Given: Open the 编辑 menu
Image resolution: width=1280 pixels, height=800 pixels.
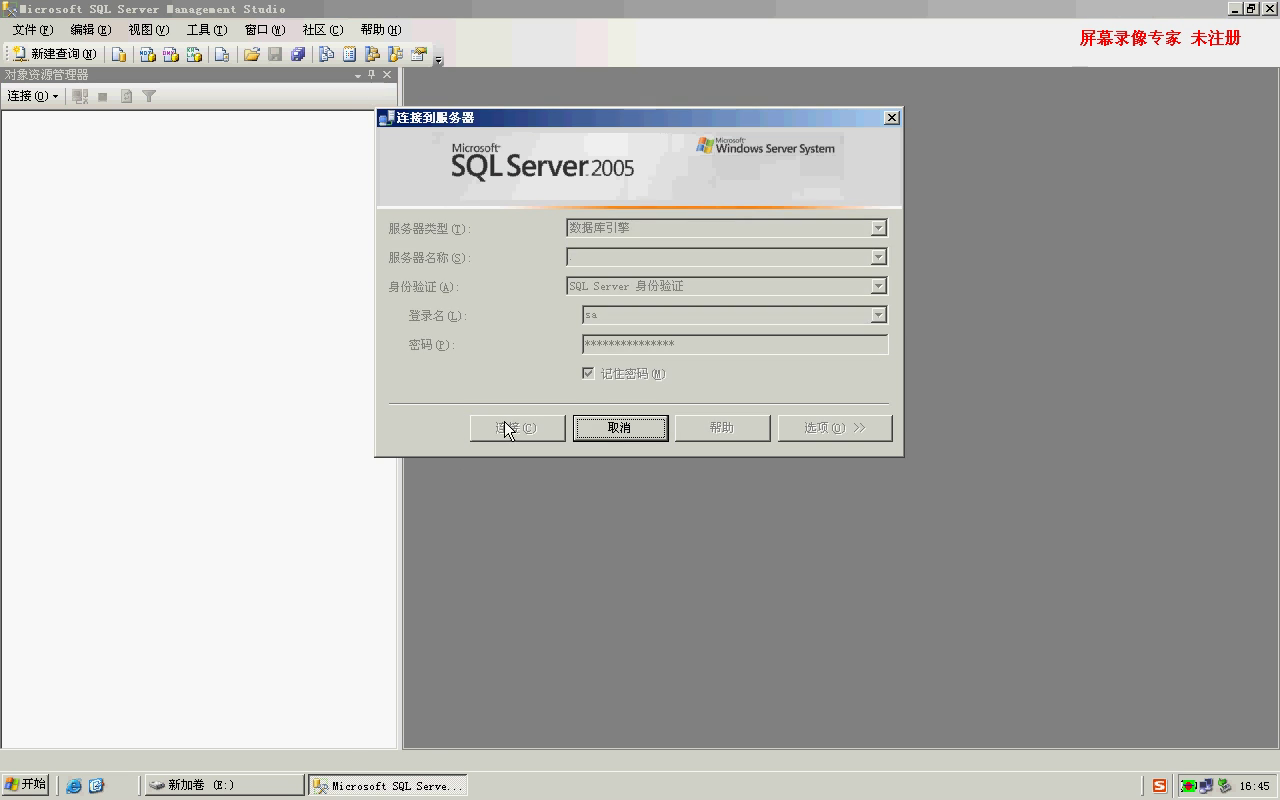Looking at the screenshot, I should click(x=90, y=30).
